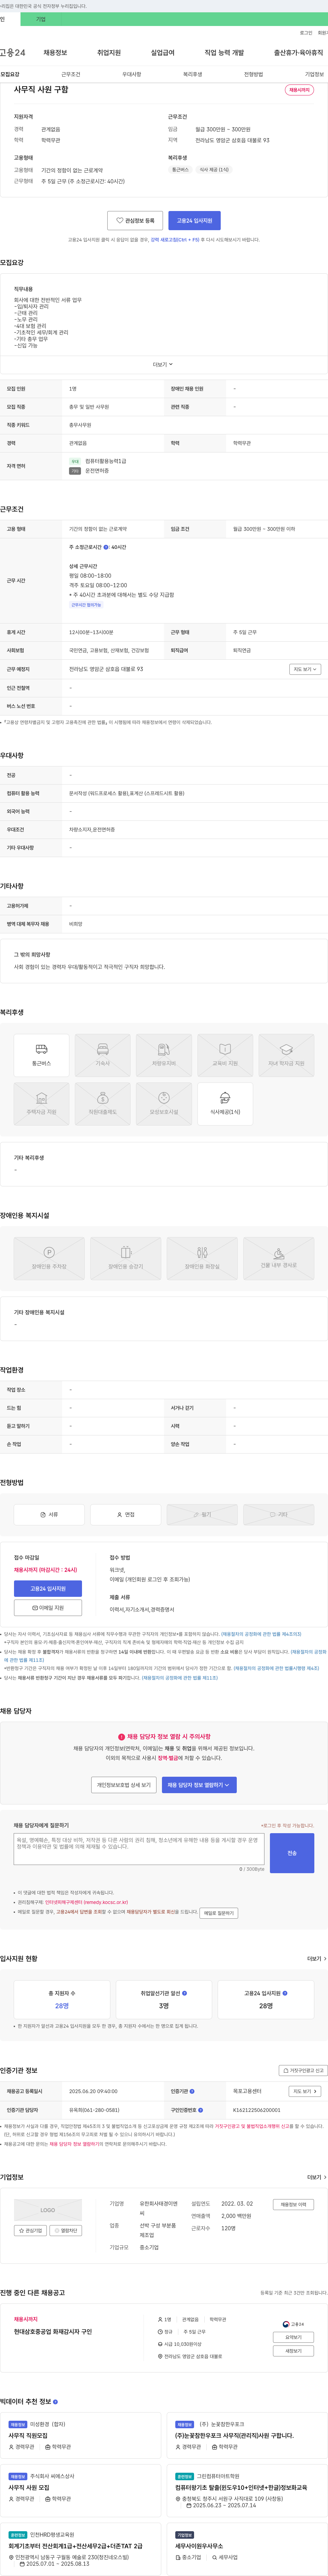Click the 요약보기 button for 현대삼호중공업 posting
328x2576 pixels.
point(293,2337)
